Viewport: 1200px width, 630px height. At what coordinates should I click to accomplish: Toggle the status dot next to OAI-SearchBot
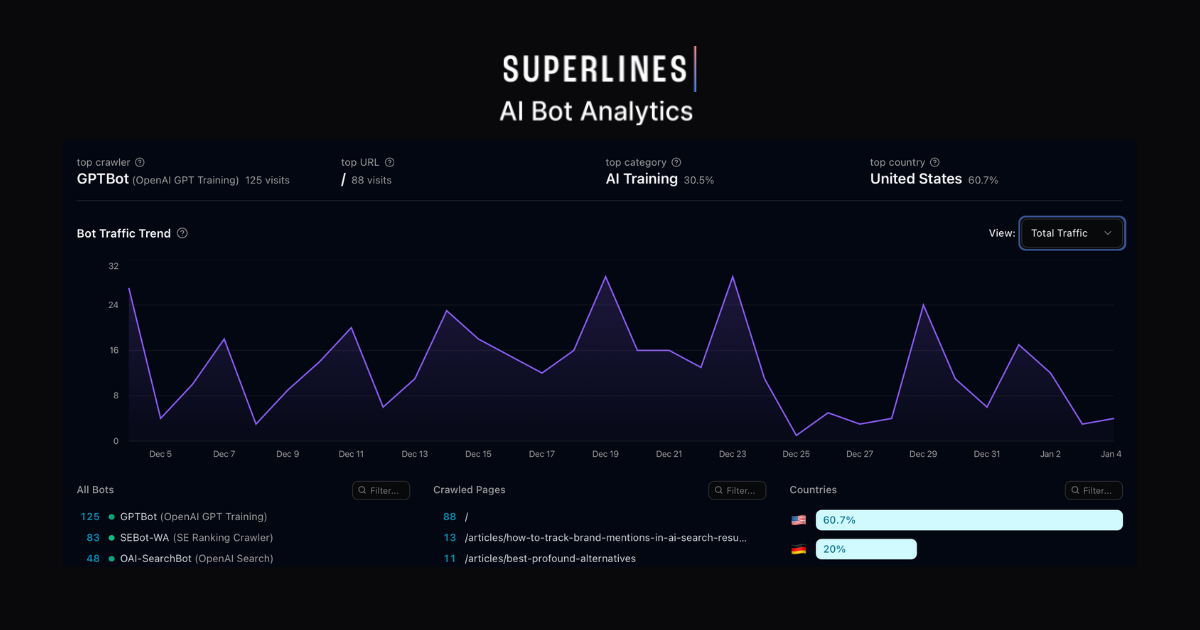click(x=110, y=558)
